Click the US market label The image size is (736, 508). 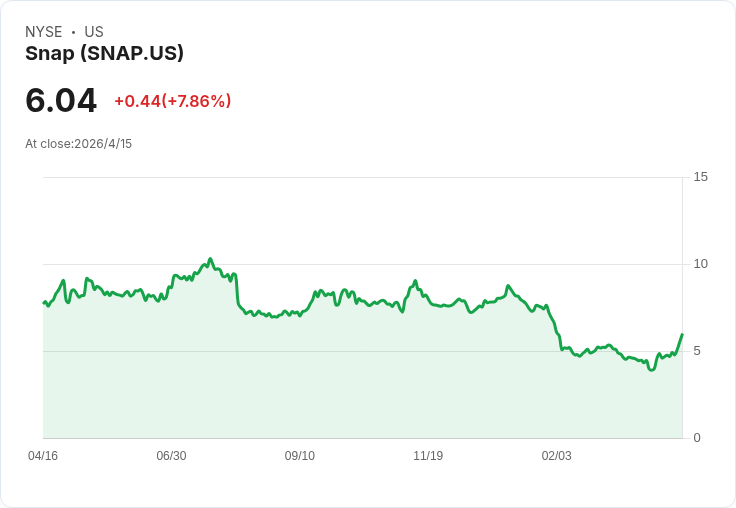[x=94, y=32]
